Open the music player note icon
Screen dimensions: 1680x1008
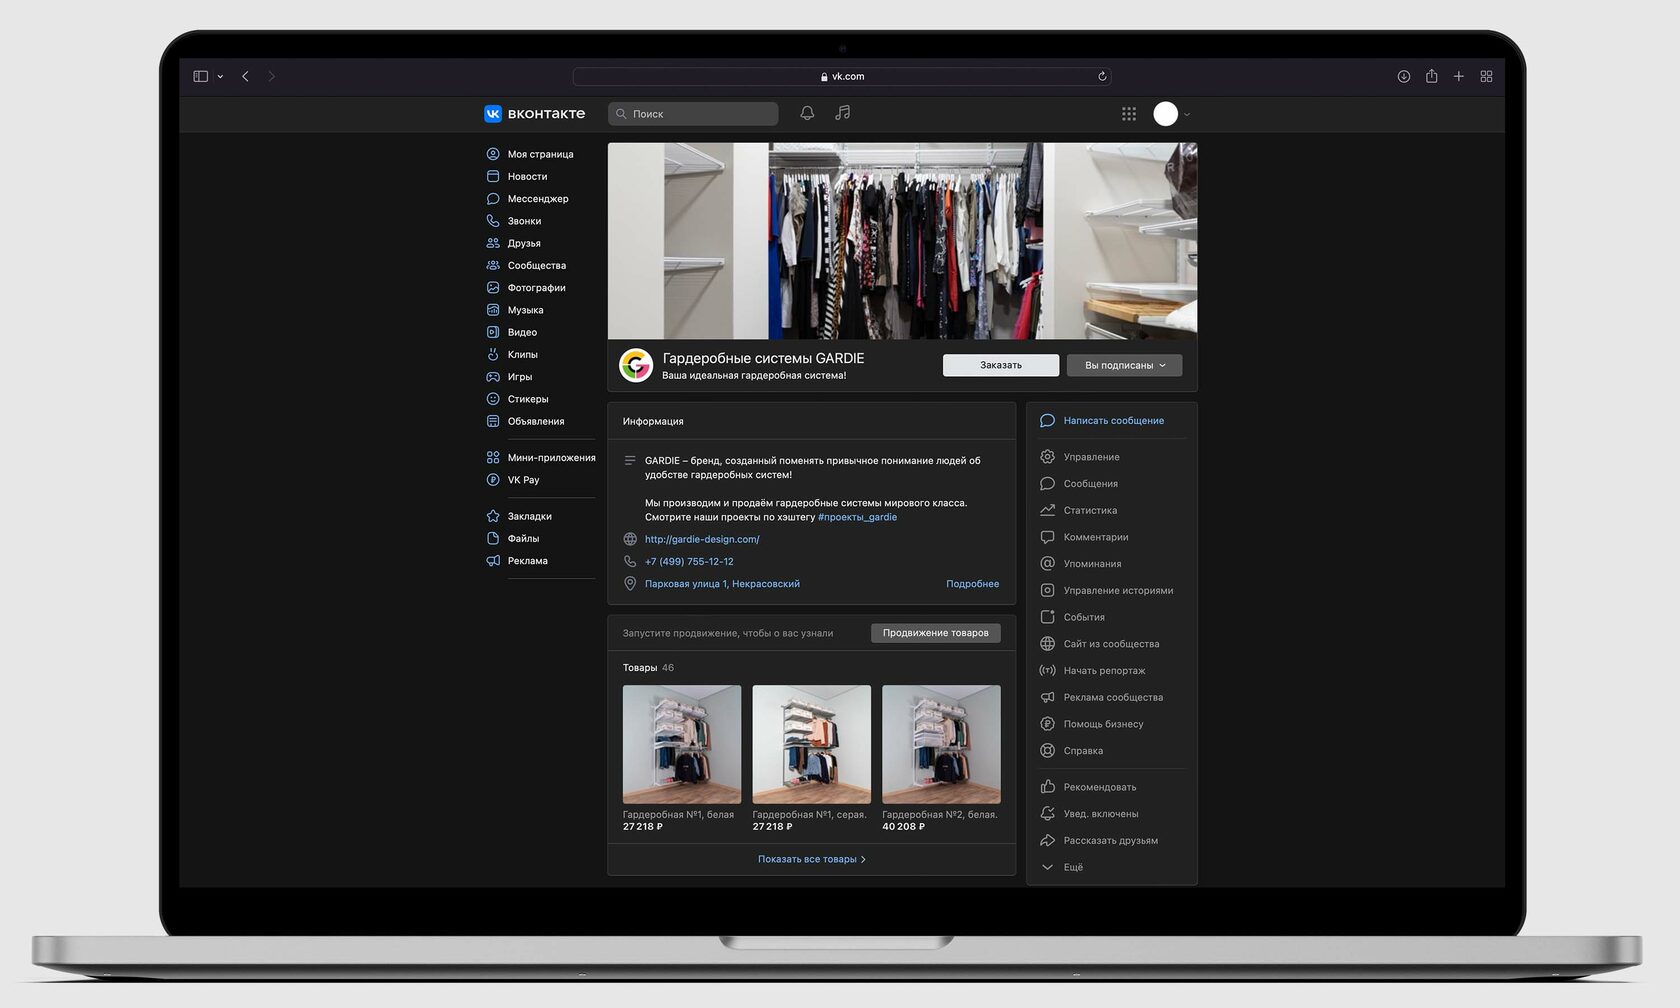click(x=843, y=113)
